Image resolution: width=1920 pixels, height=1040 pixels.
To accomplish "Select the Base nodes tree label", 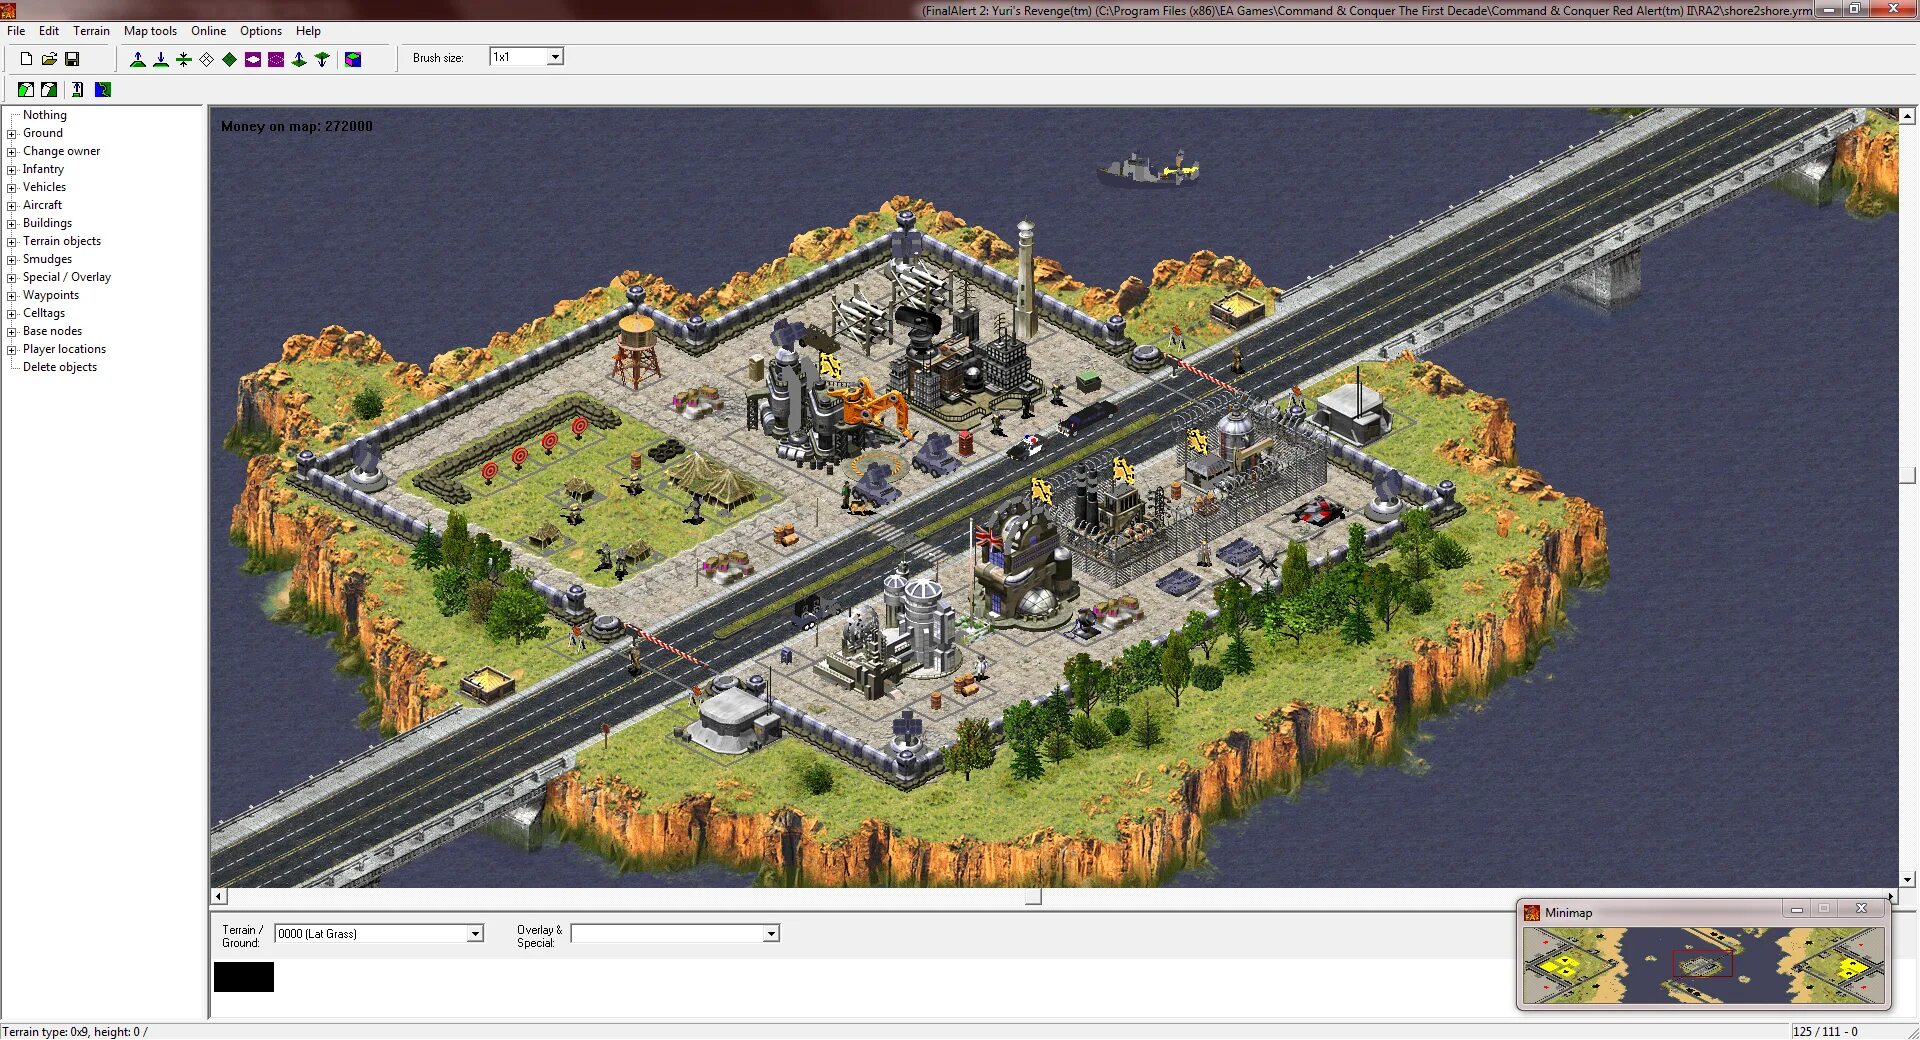I will (x=53, y=331).
